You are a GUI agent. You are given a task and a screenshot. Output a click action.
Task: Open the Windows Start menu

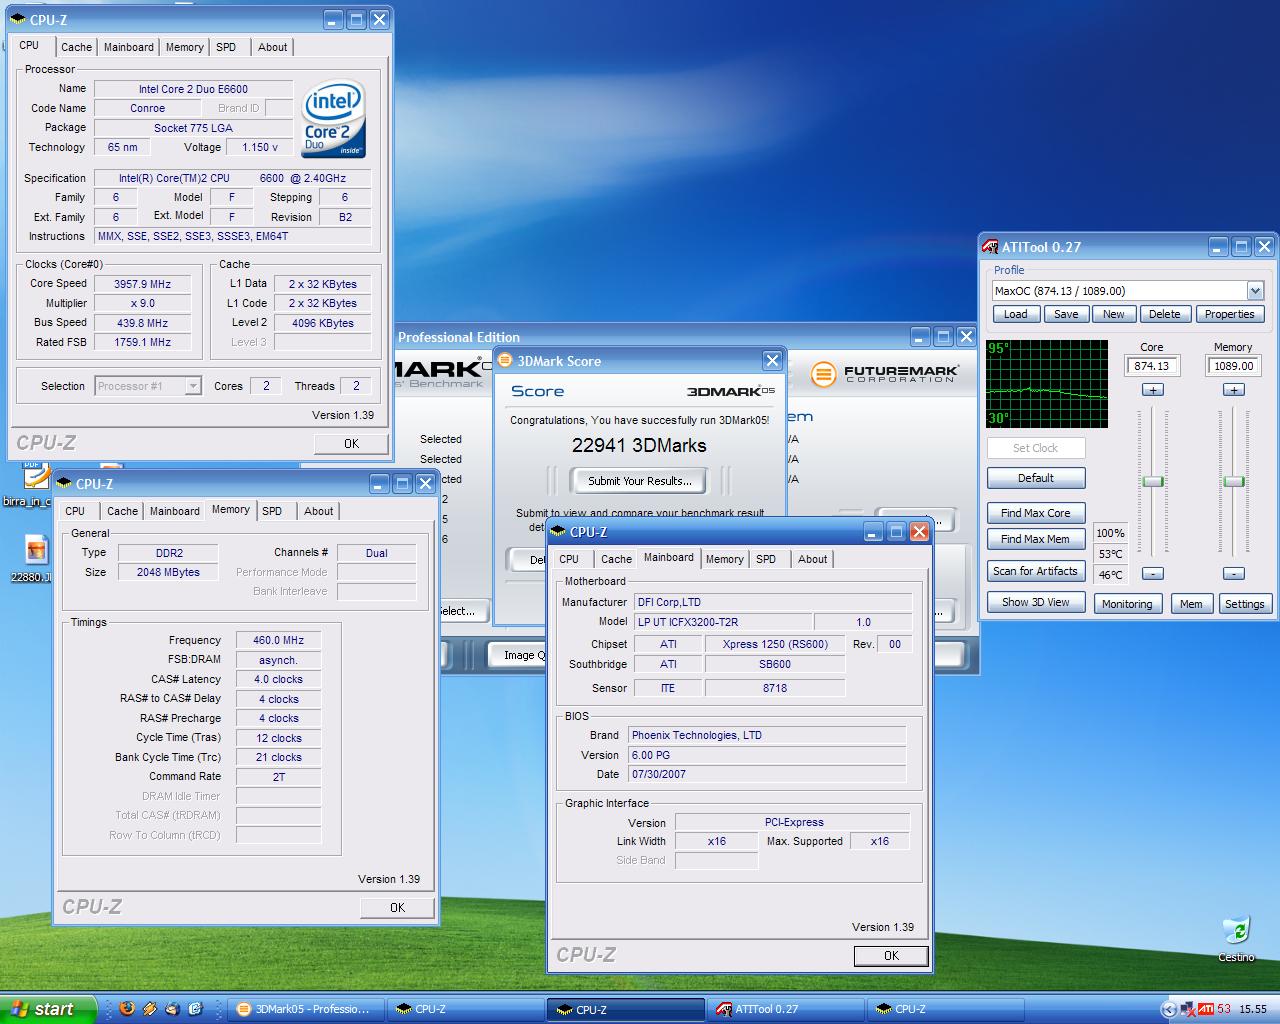[48, 1009]
